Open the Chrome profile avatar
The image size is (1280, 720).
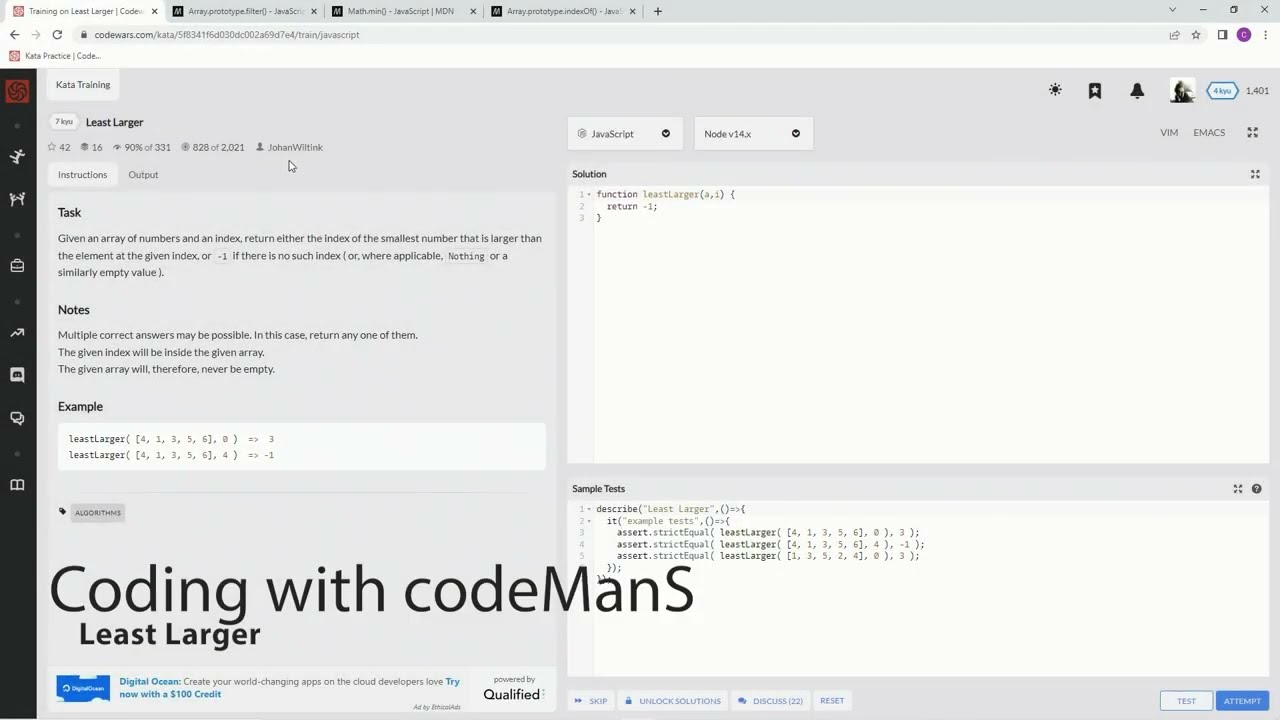click(1244, 34)
